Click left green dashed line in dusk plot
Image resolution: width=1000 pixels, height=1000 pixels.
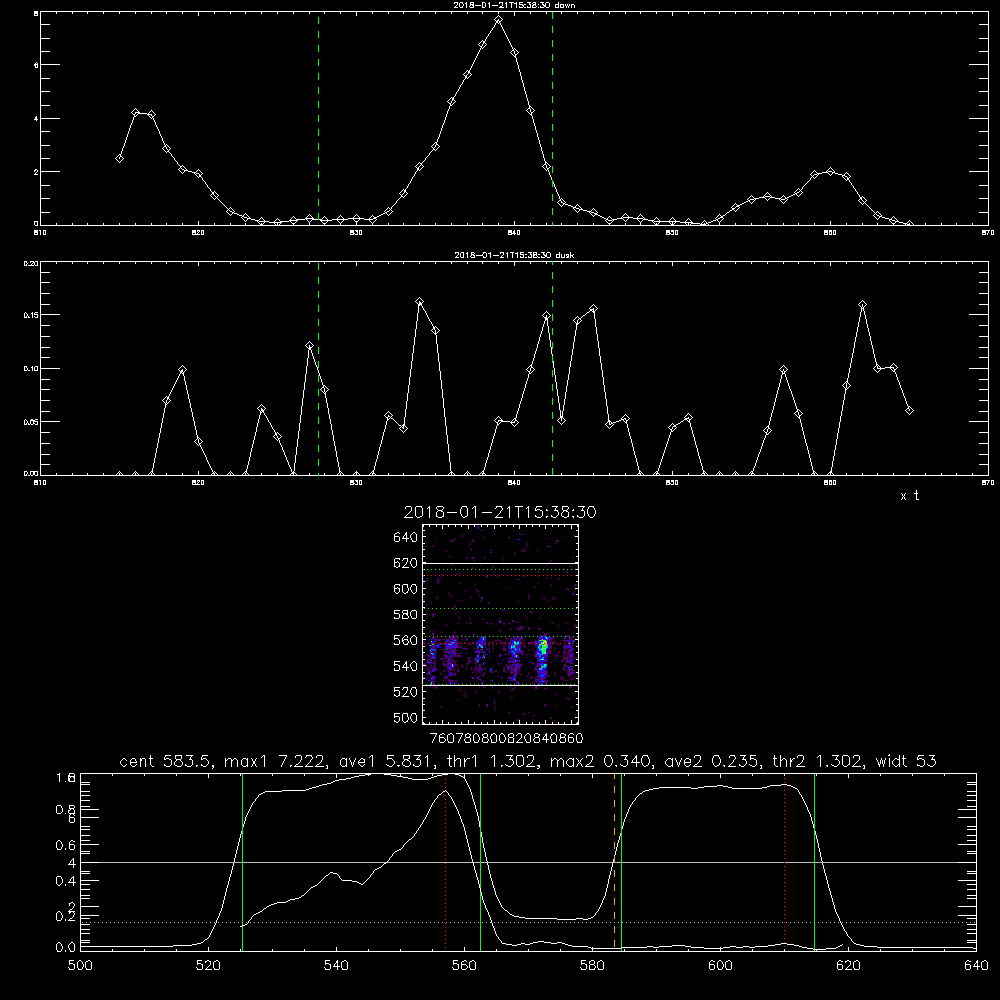tap(318, 369)
